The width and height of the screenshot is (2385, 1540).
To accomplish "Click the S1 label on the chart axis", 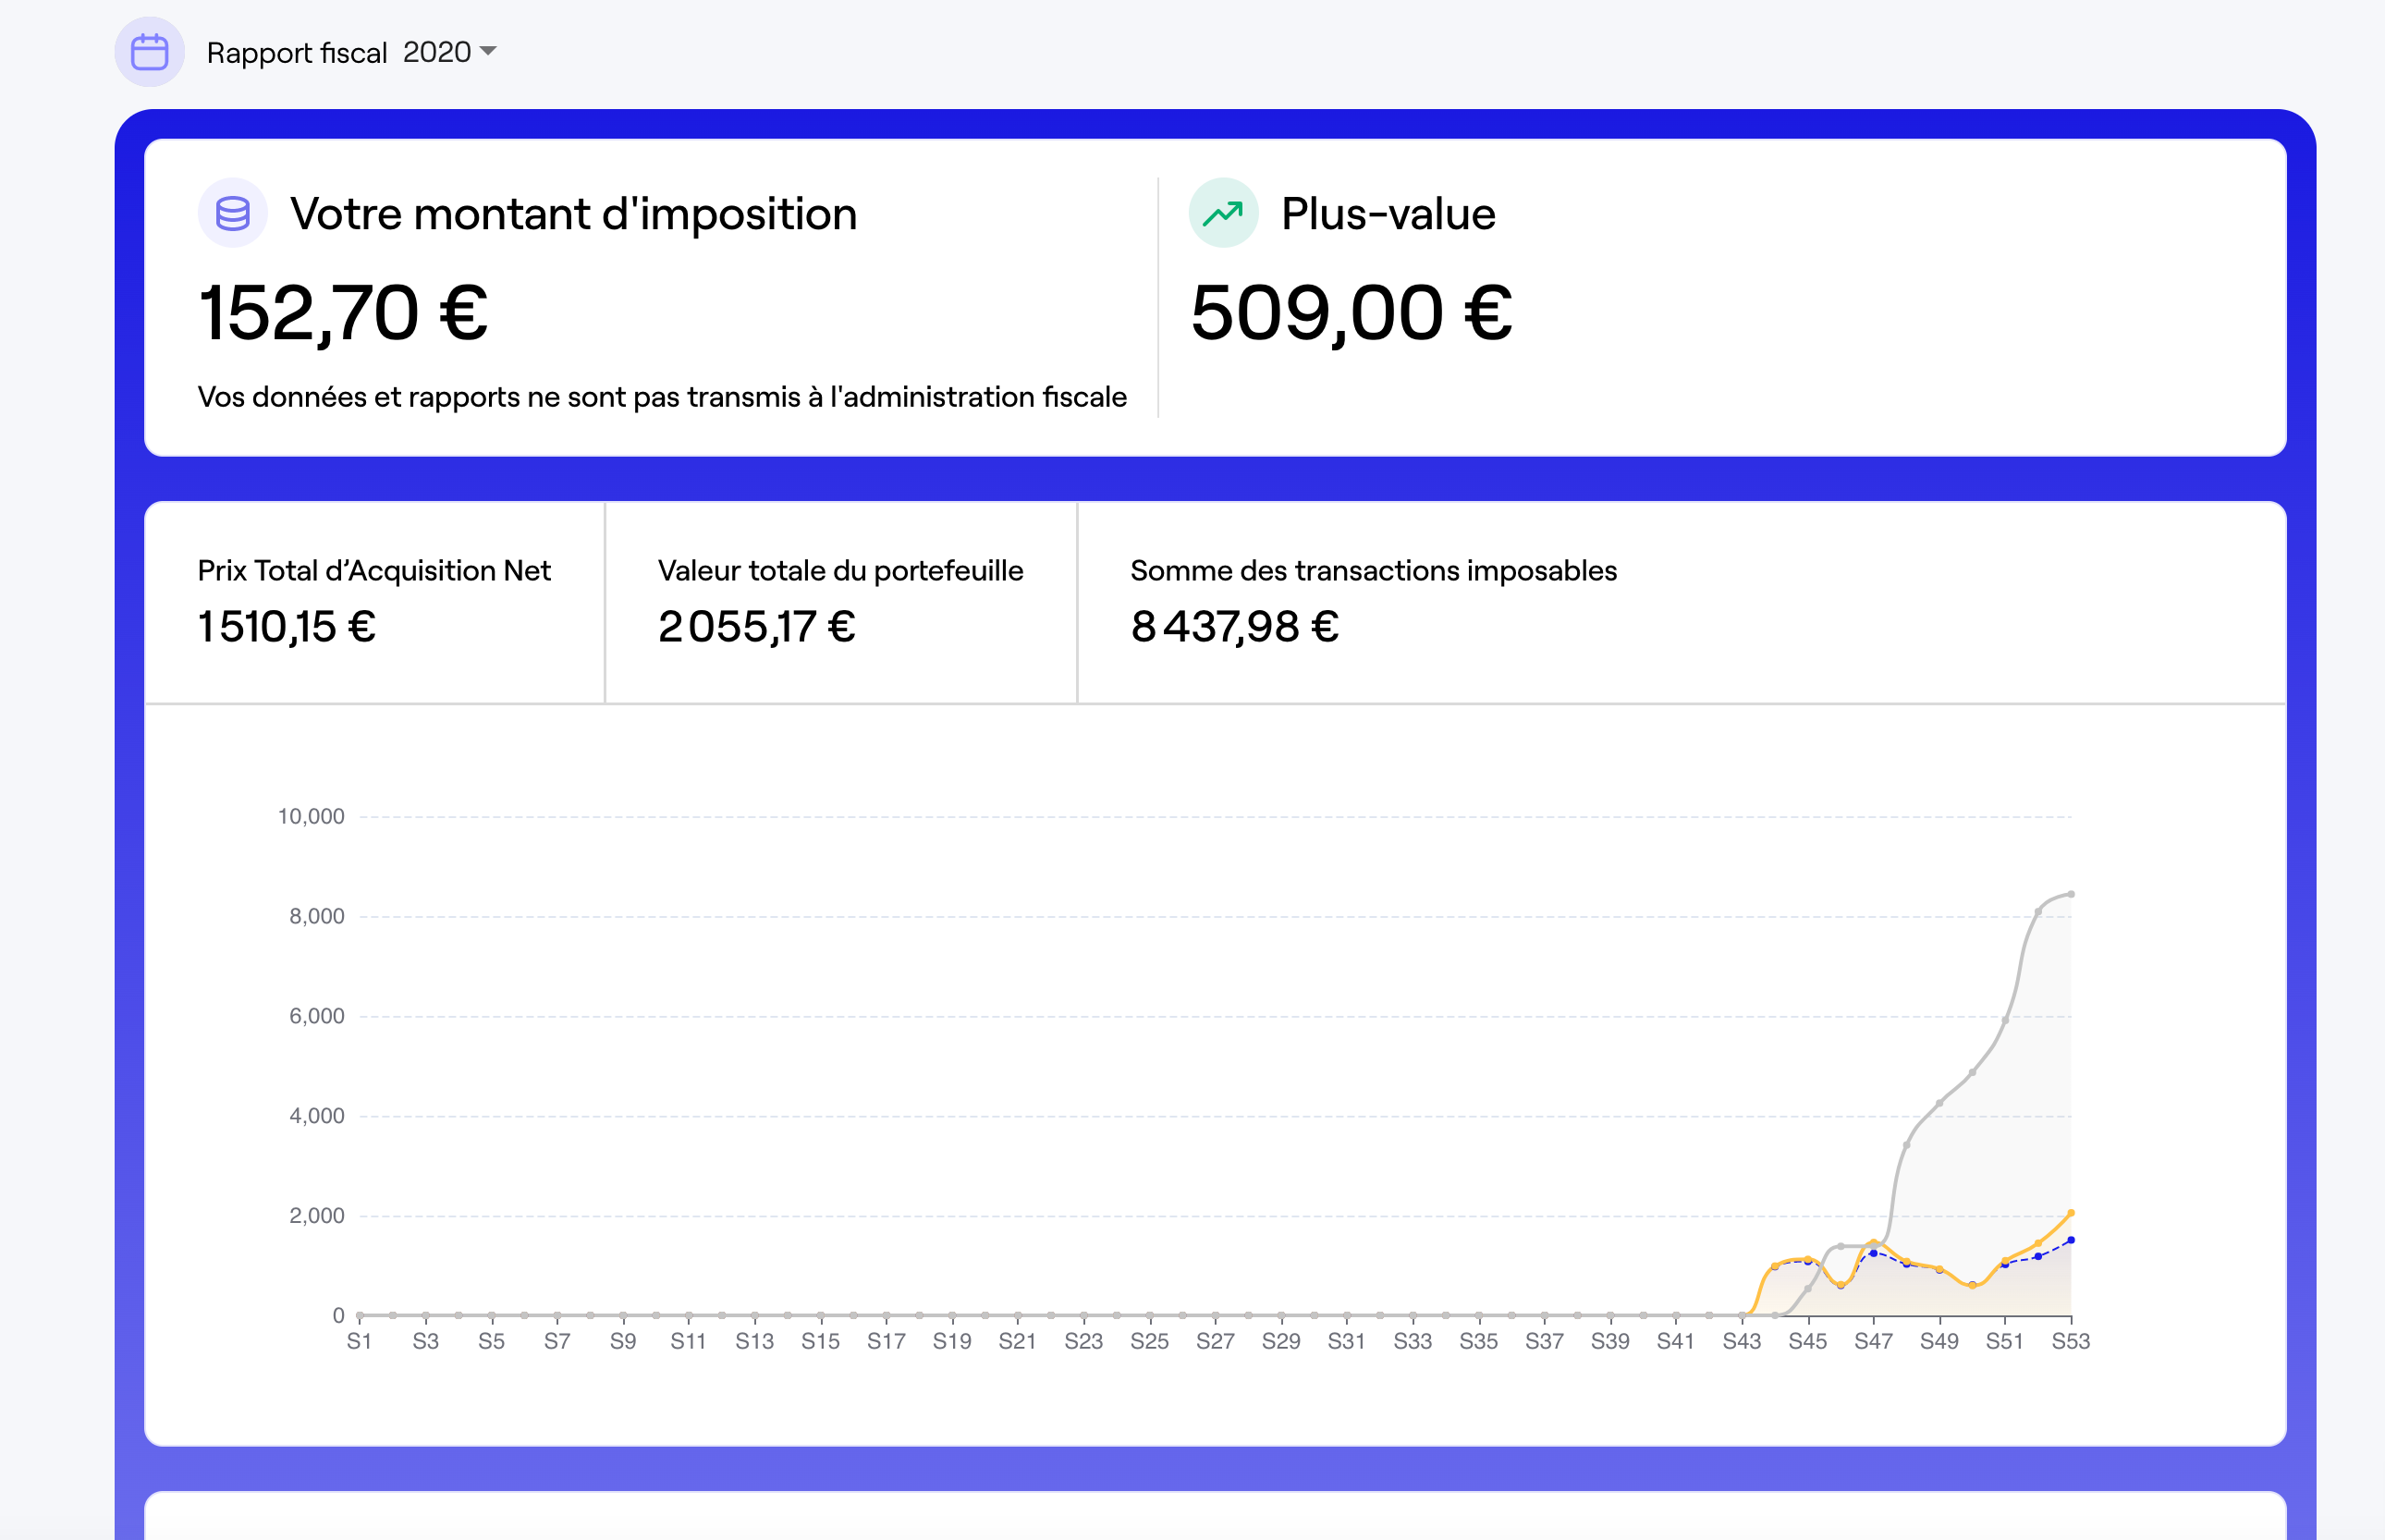I will pyautogui.click(x=359, y=1341).
